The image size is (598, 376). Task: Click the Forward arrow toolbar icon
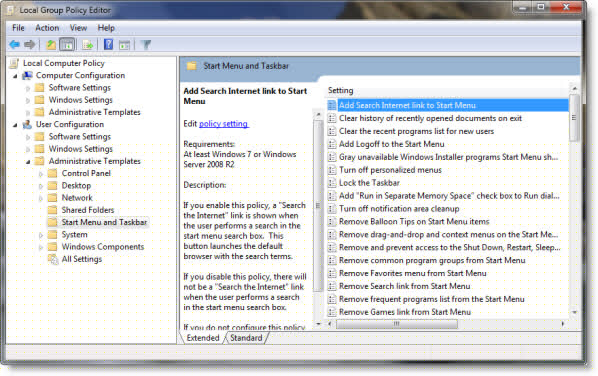pyautogui.click(x=29, y=45)
